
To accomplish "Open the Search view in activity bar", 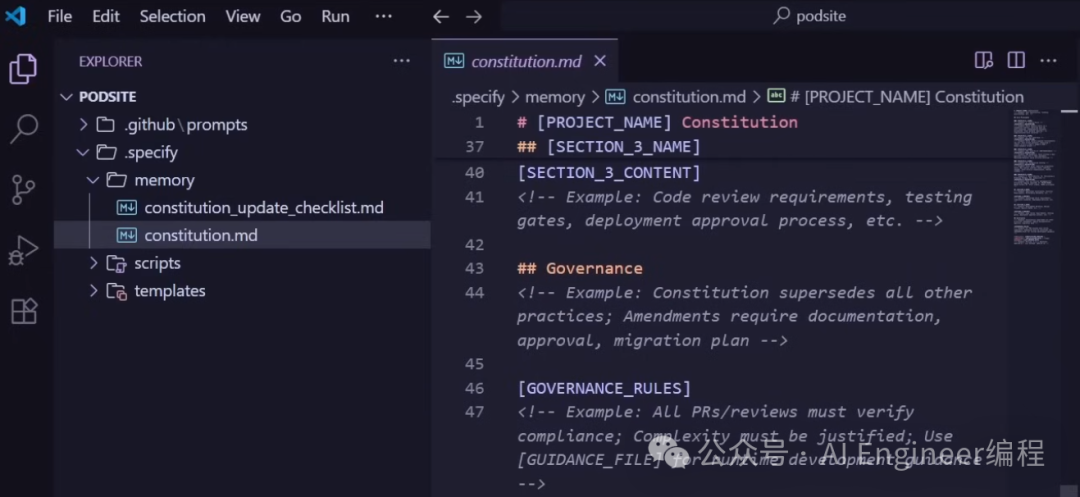I will [23, 129].
